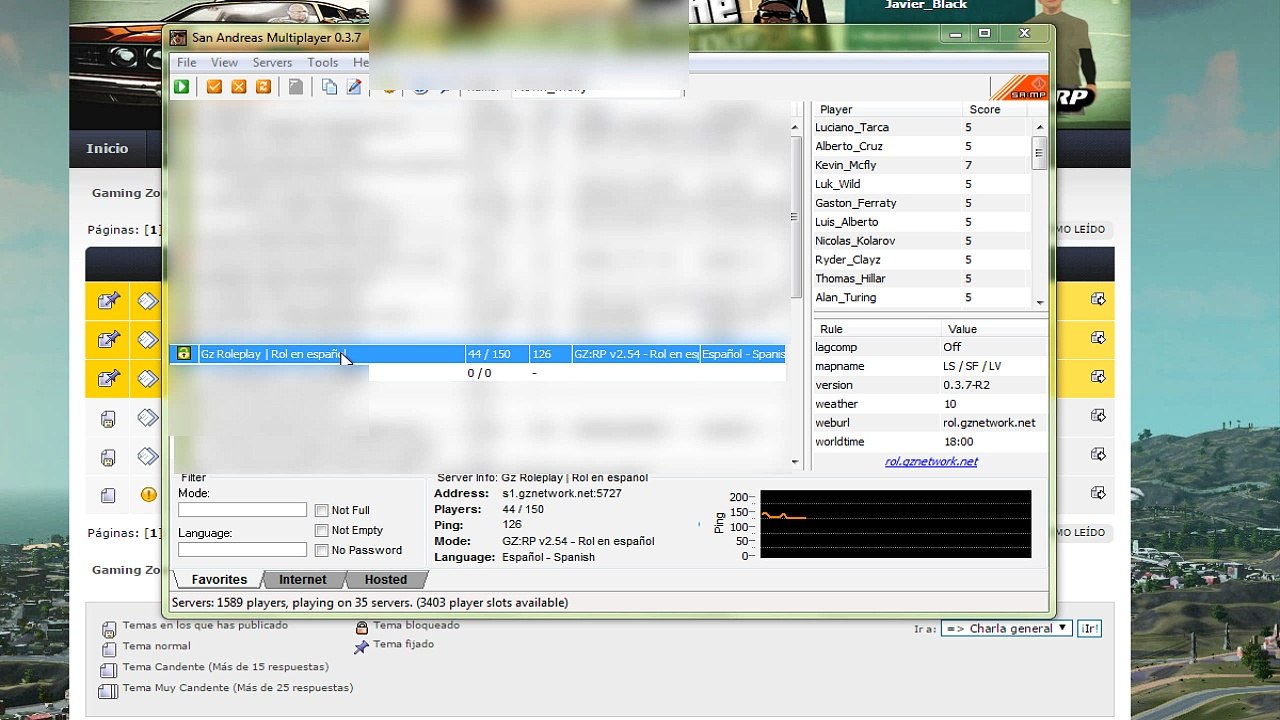This screenshot has width=1280, height=720.
Task: Click the pencil server properties icon
Action: (354, 87)
